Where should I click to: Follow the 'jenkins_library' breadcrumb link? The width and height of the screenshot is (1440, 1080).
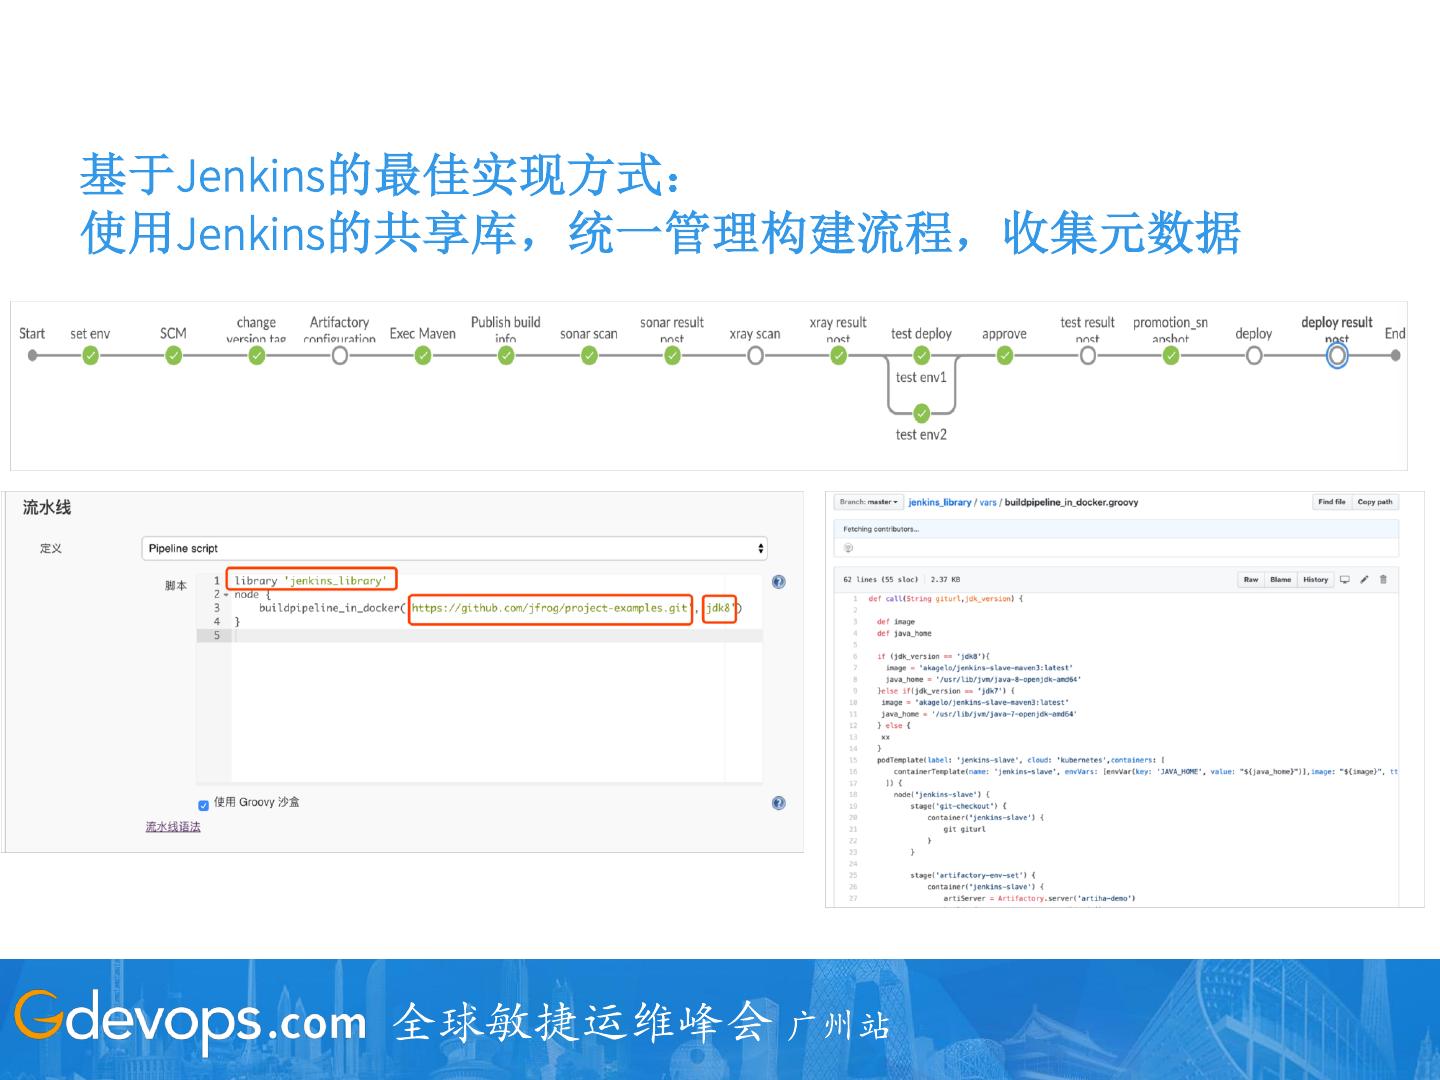click(940, 502)
